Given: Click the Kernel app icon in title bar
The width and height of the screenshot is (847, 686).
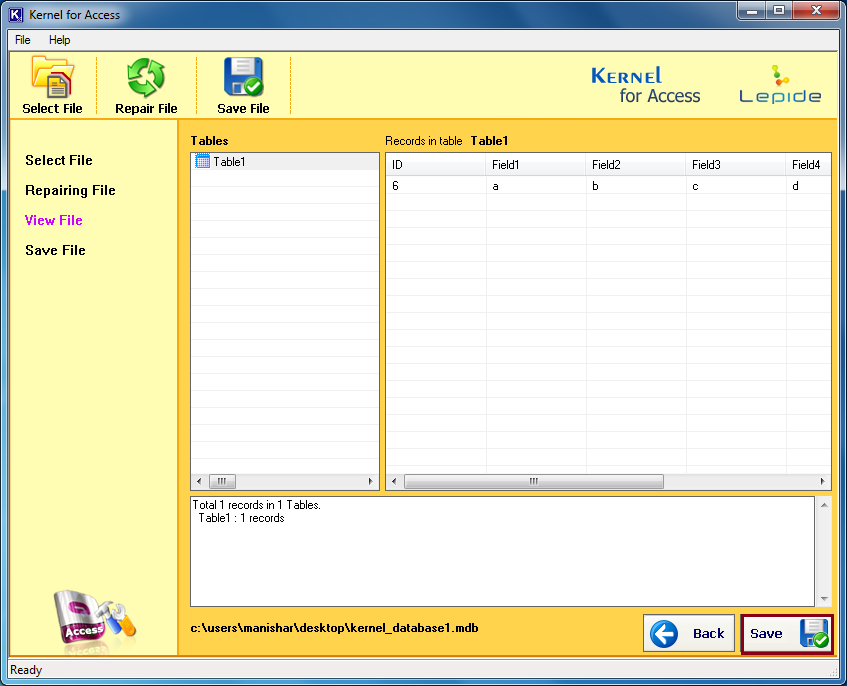Looking at the screenshot, I should [x=16, y=15].
